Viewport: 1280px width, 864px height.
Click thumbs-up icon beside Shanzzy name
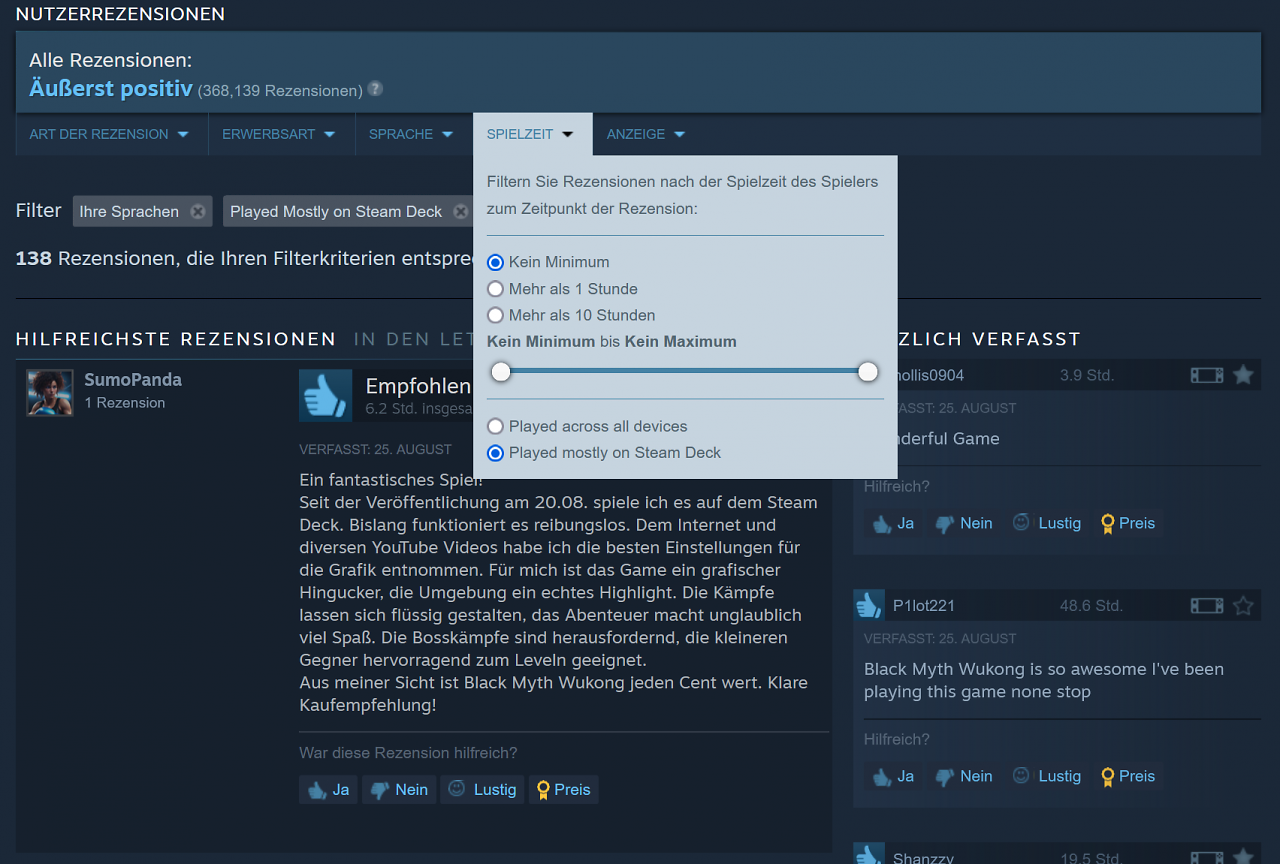(869, 856)
